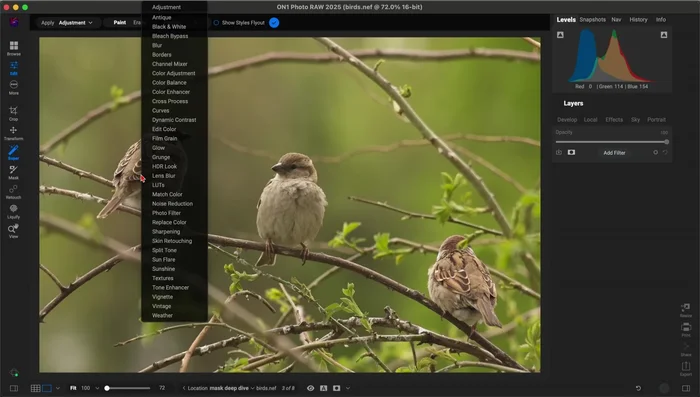The width and height of the screenshot is (700, 397).
Task: Select the Super brush tool
Action: pos(13,152)
